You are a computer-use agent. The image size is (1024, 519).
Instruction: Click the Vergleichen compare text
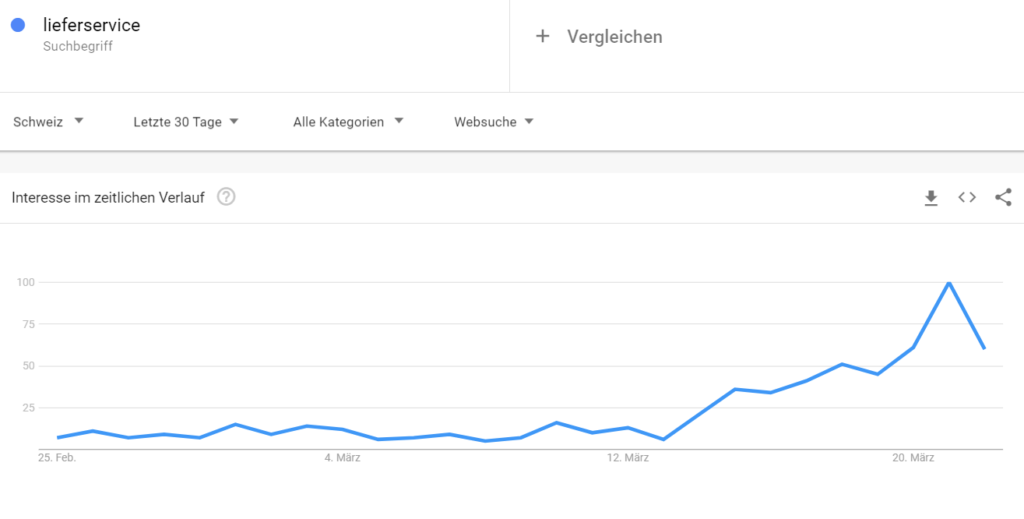pos(614,37)
